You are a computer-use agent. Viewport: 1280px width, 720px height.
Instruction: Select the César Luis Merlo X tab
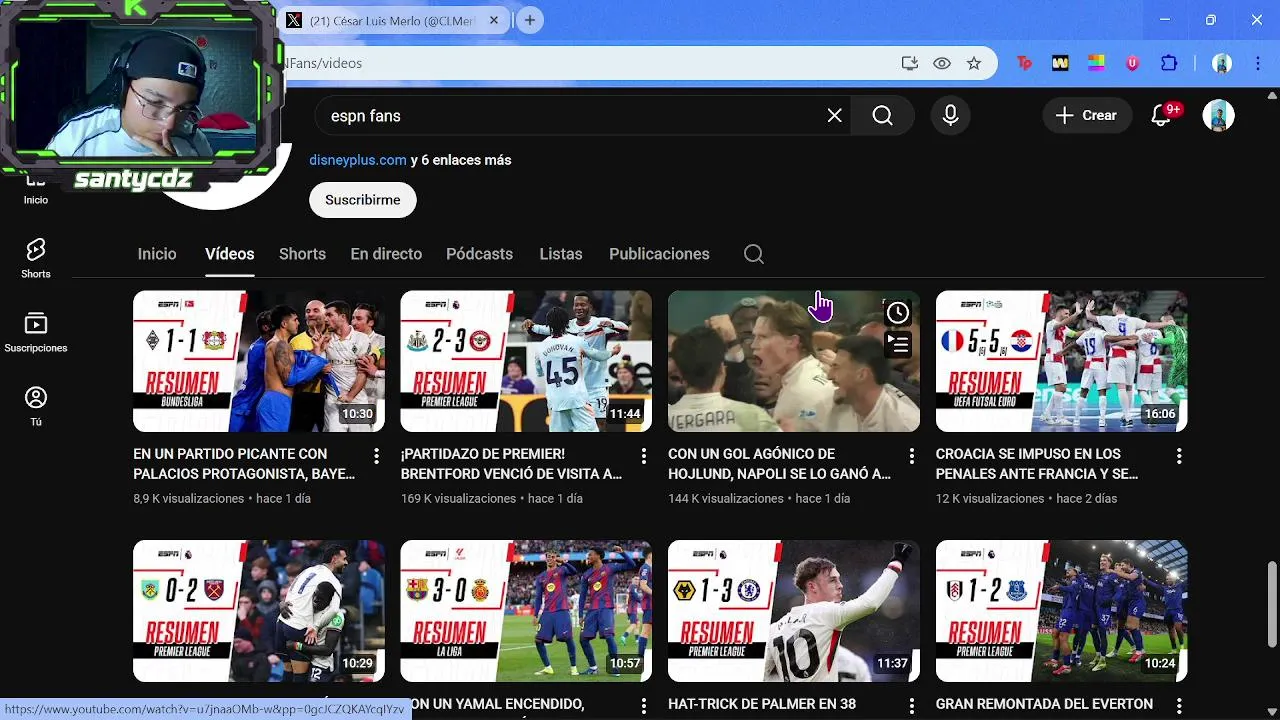(392, 21)
